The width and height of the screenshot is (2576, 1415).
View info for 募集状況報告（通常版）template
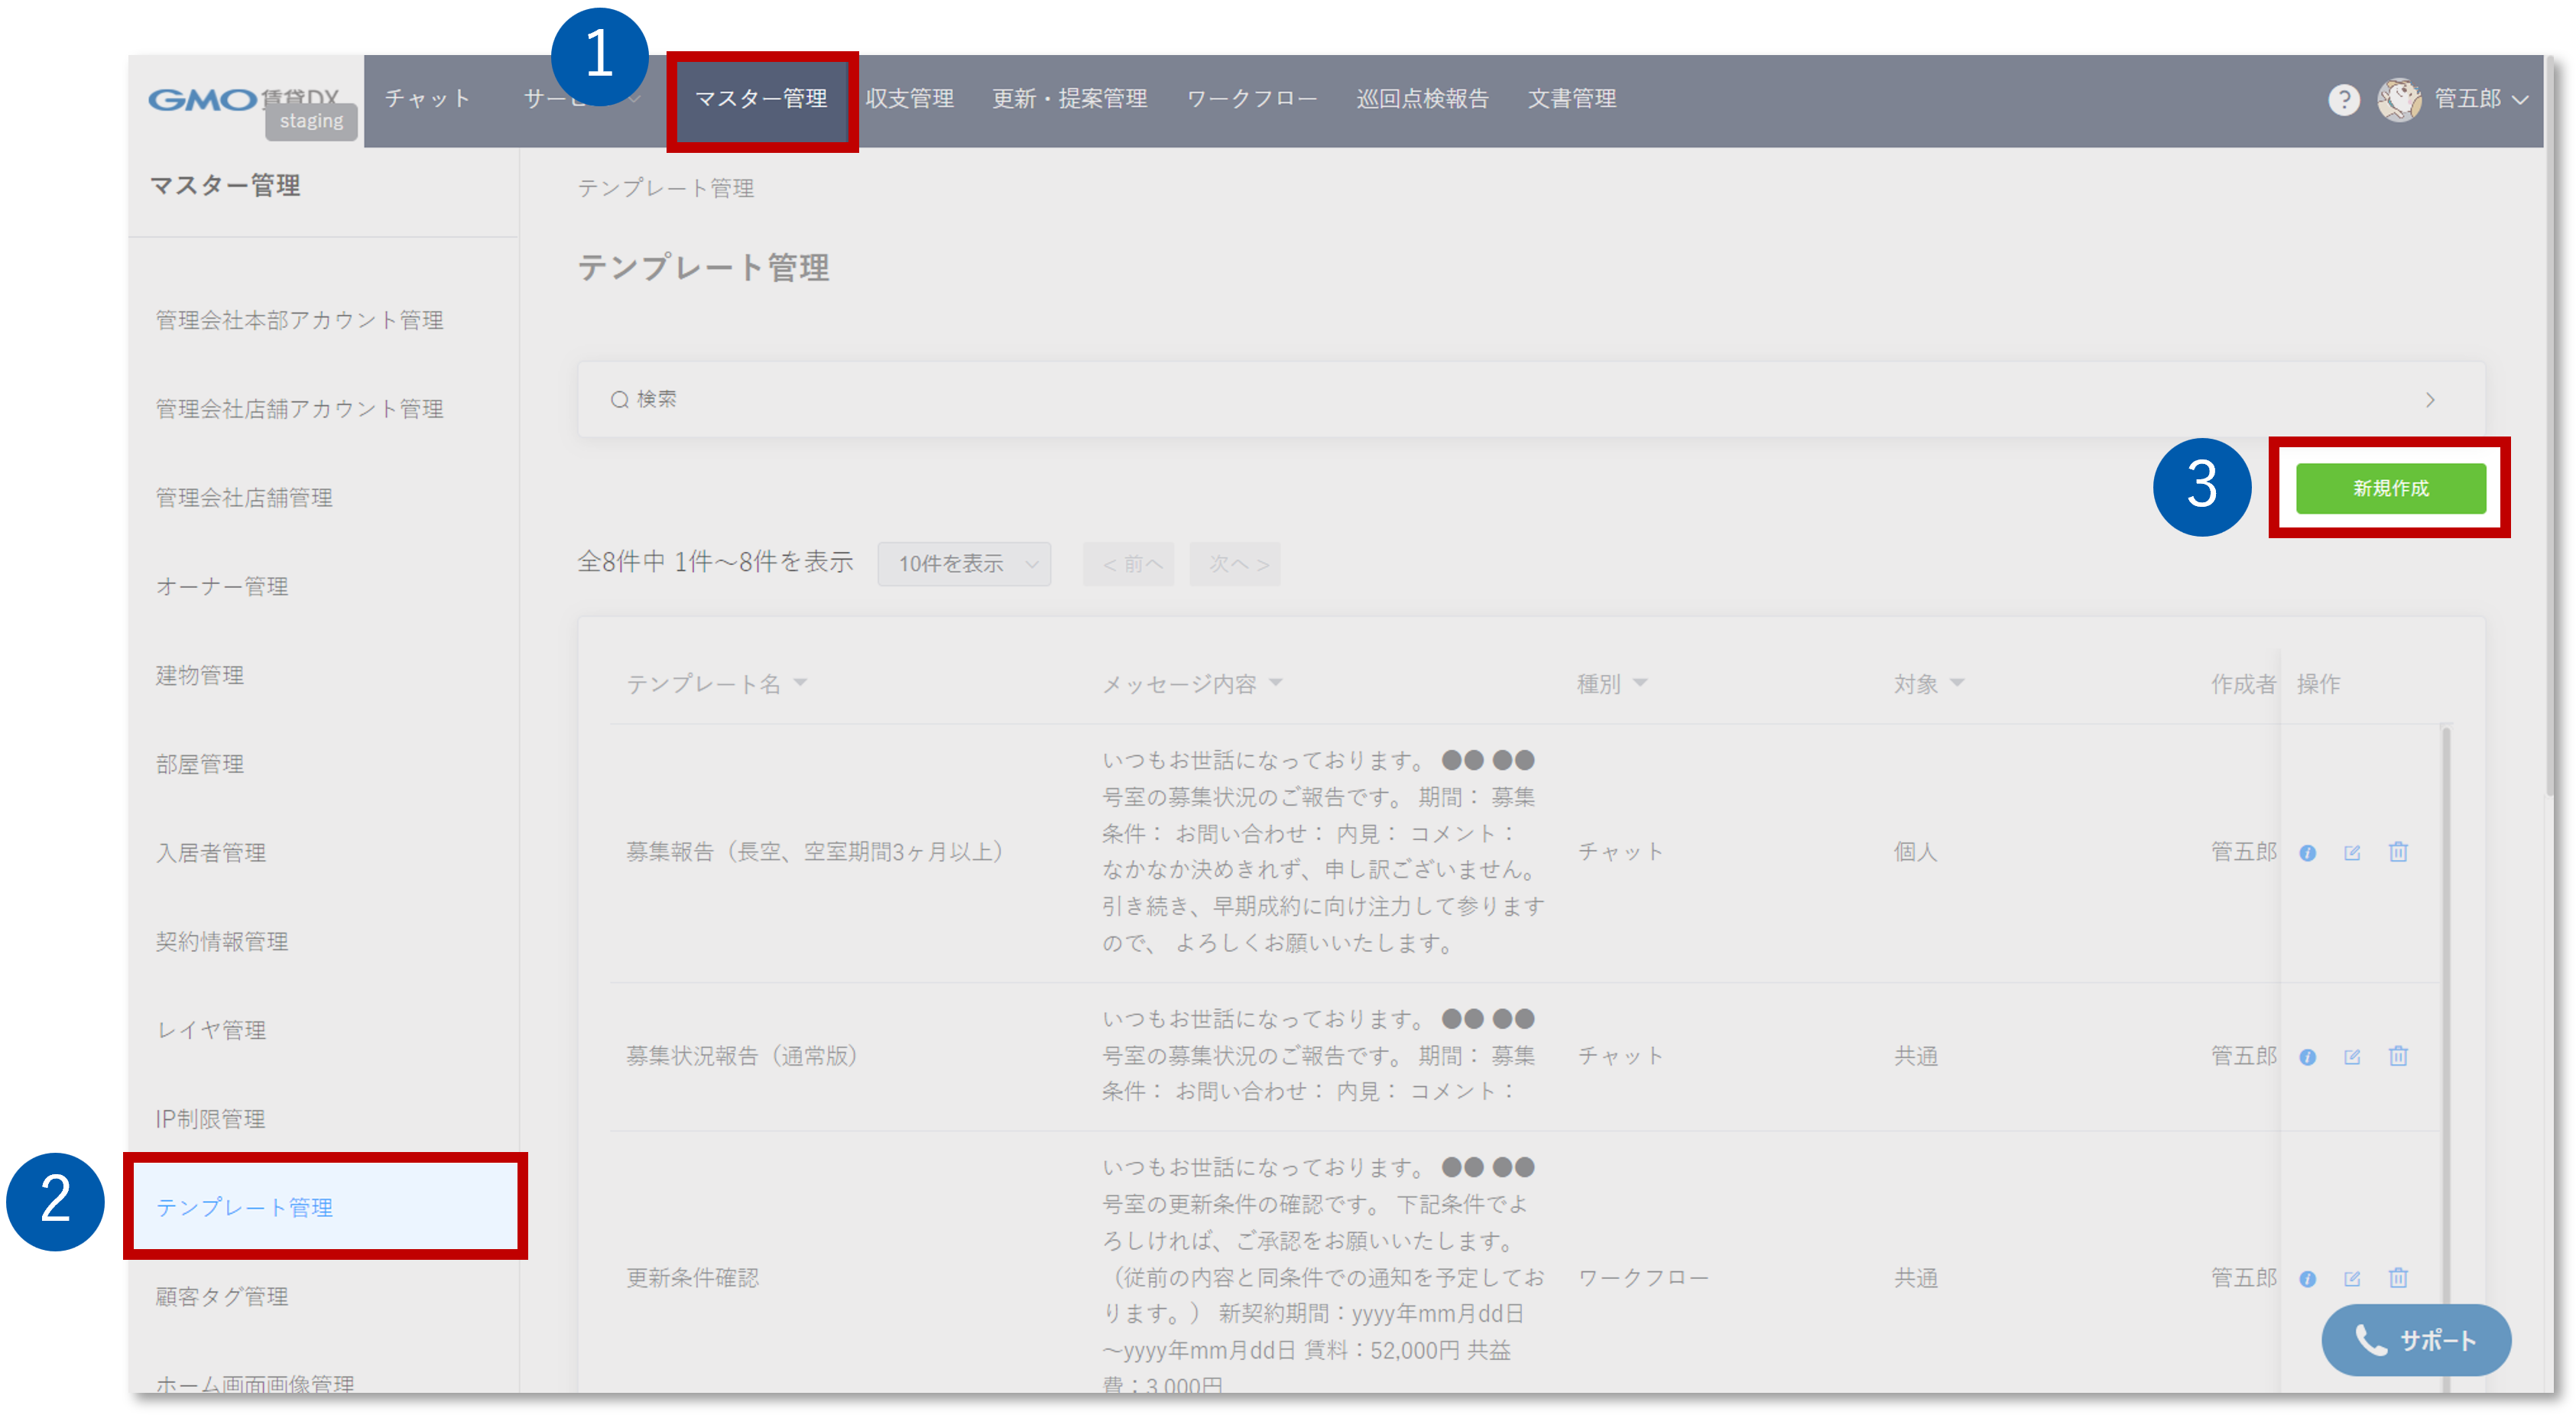(x=2306, y=1055)
